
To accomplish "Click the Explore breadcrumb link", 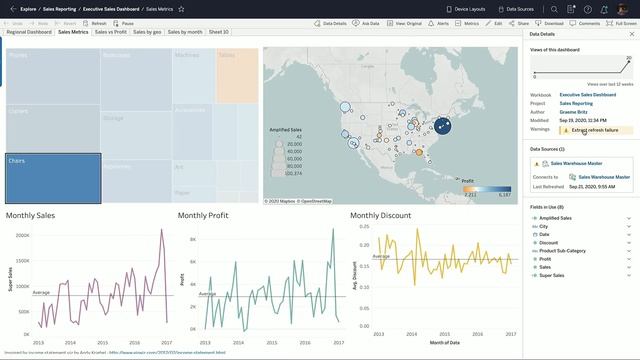I will click(28, 9).
